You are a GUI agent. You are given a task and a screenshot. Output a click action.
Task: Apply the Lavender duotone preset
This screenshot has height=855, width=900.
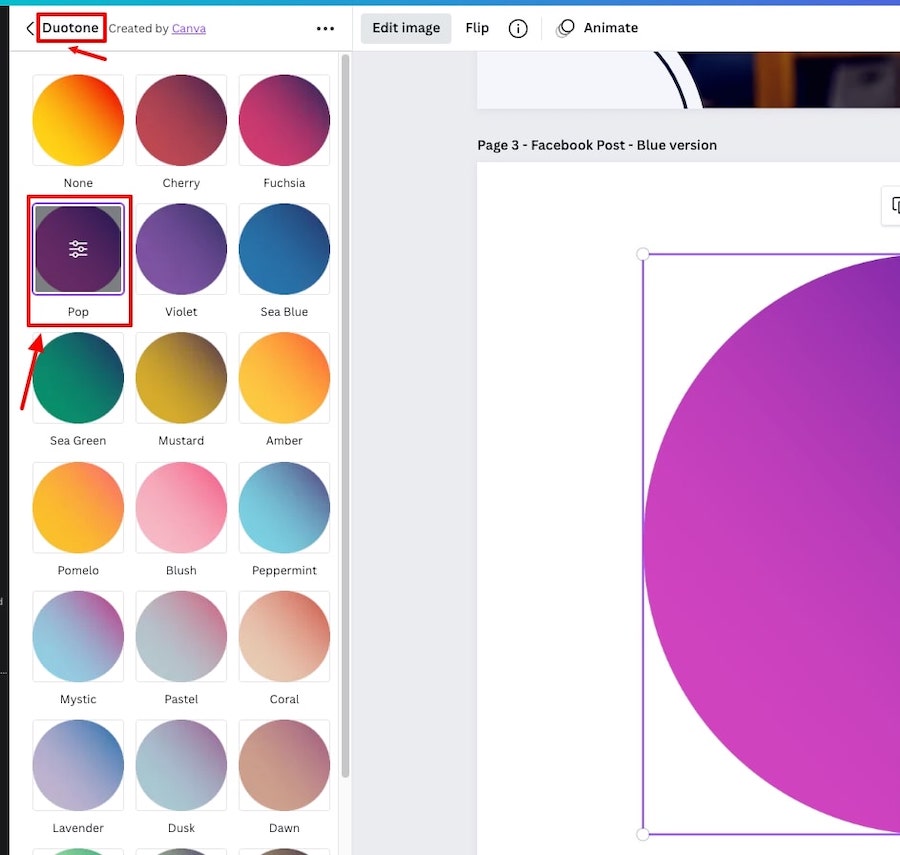tap(78, 765)
